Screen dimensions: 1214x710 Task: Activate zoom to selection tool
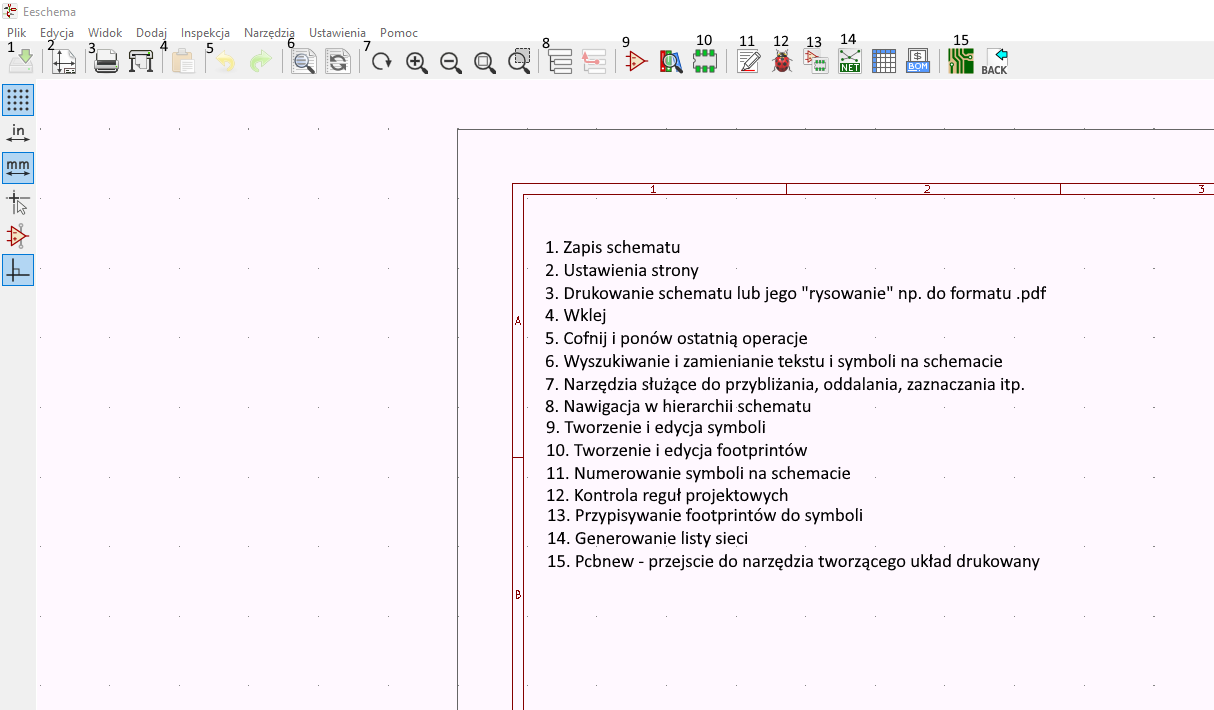coord(519,62)
